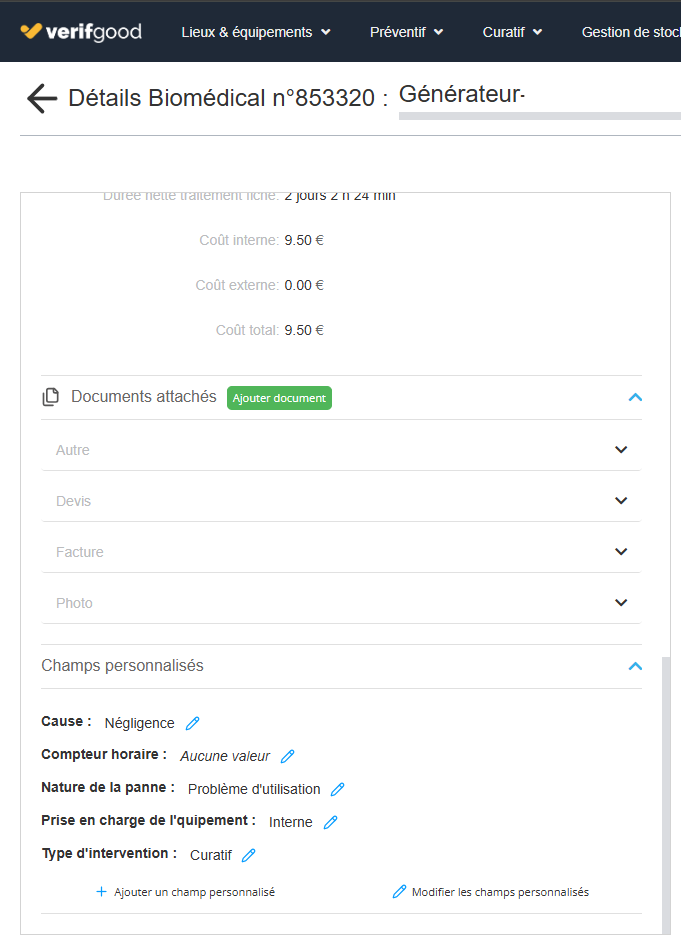Open the Lieux & équipements menu
This screenshot has width=681, height=951.
click(256, 32)
